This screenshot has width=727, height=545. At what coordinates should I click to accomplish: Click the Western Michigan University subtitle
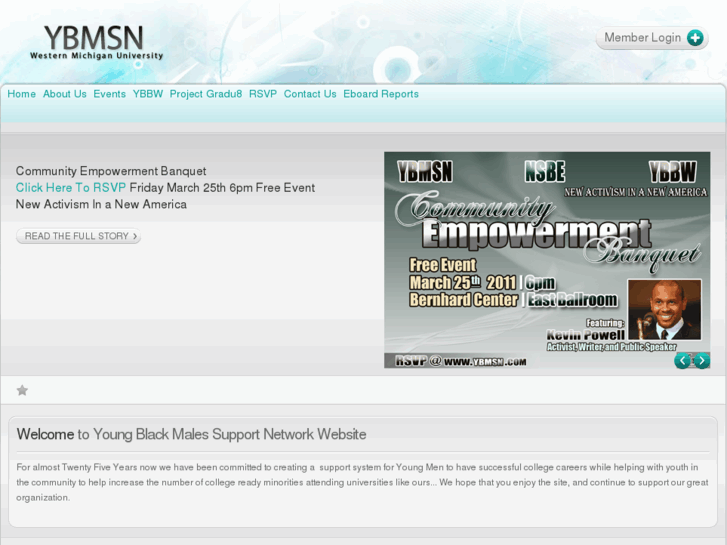pyautogui.click(x=96, y=56)
